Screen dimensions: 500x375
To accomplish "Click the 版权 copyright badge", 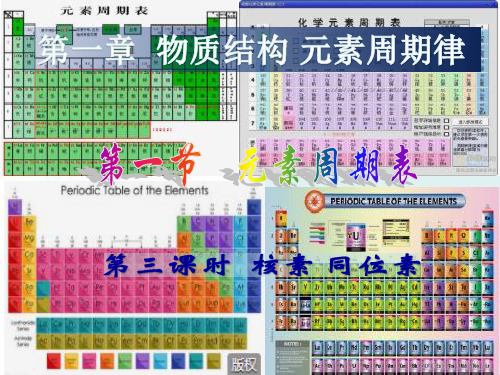I will coord(244,364).
